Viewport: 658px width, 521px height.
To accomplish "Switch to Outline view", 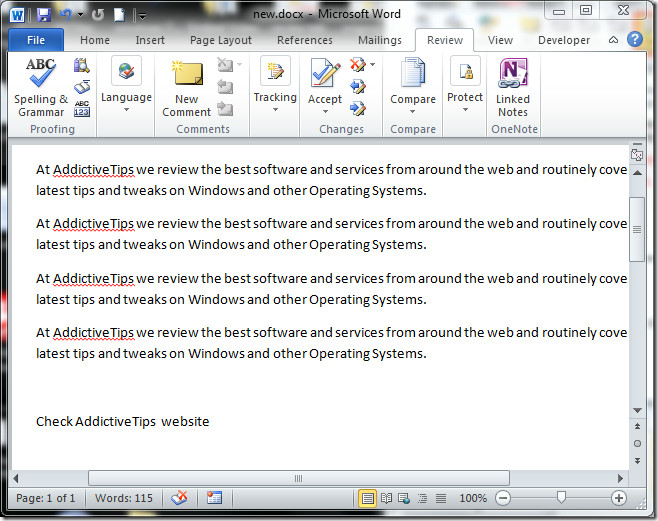I will (x=423, y=498).
